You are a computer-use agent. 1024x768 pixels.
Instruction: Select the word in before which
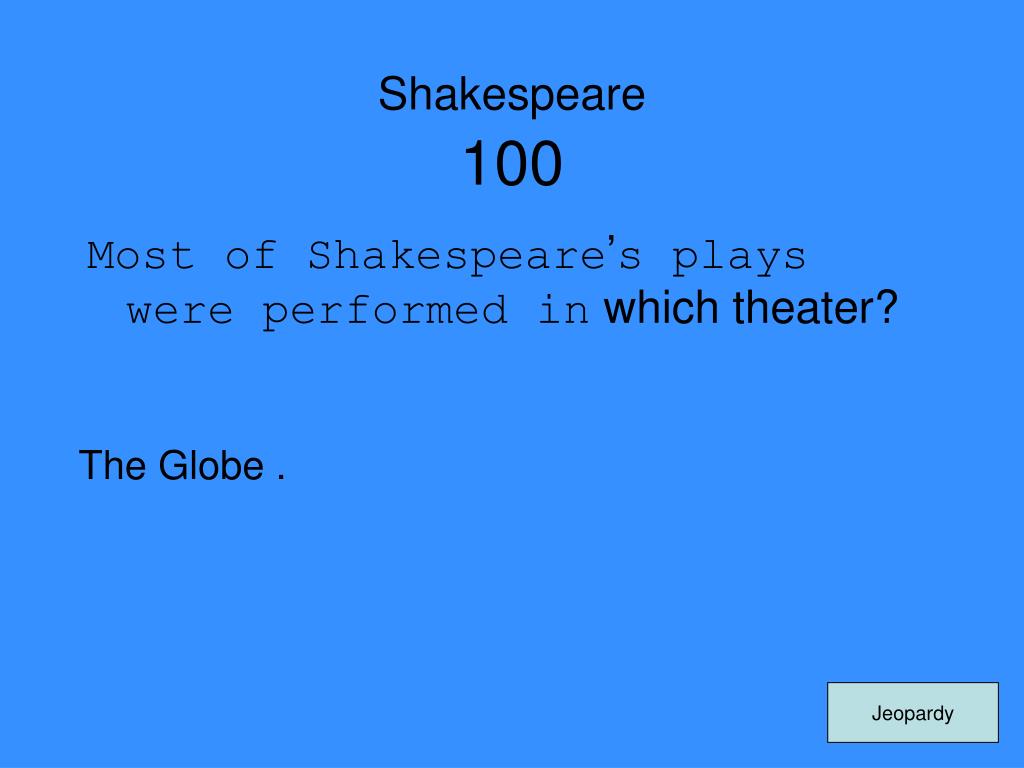[563, 310]
